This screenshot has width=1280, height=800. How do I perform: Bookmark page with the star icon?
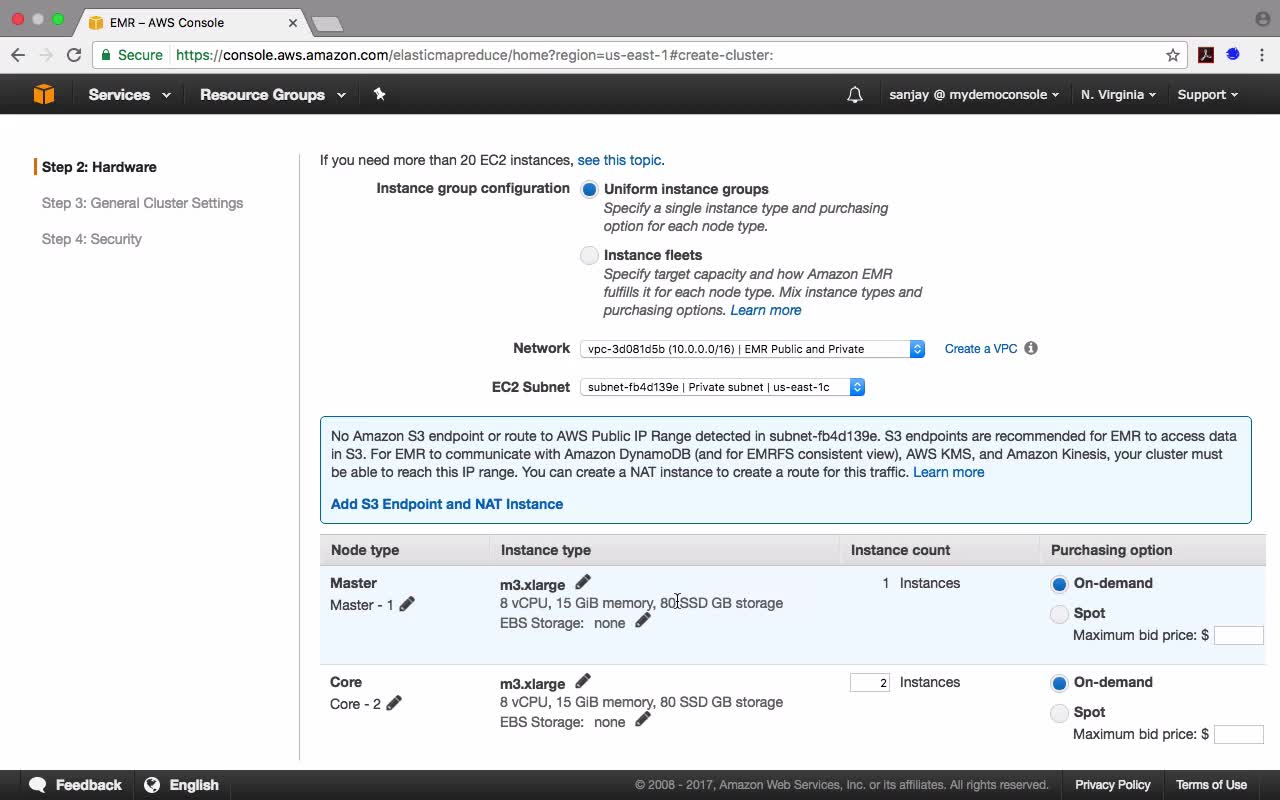point(1173,55)
